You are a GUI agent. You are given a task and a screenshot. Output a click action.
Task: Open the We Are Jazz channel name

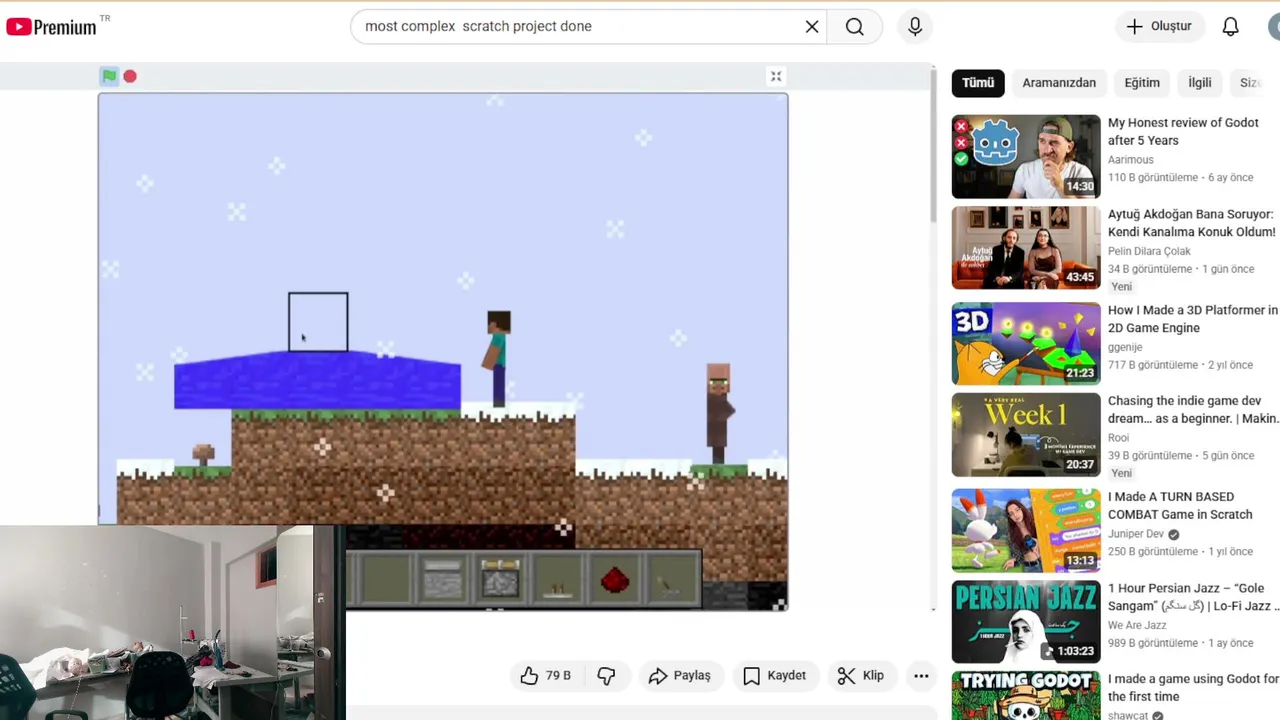click(1137, 625)
